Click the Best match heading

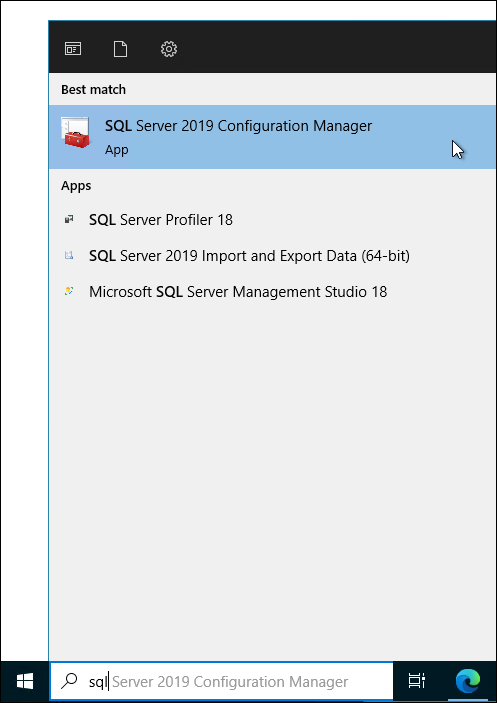(93, 90)
